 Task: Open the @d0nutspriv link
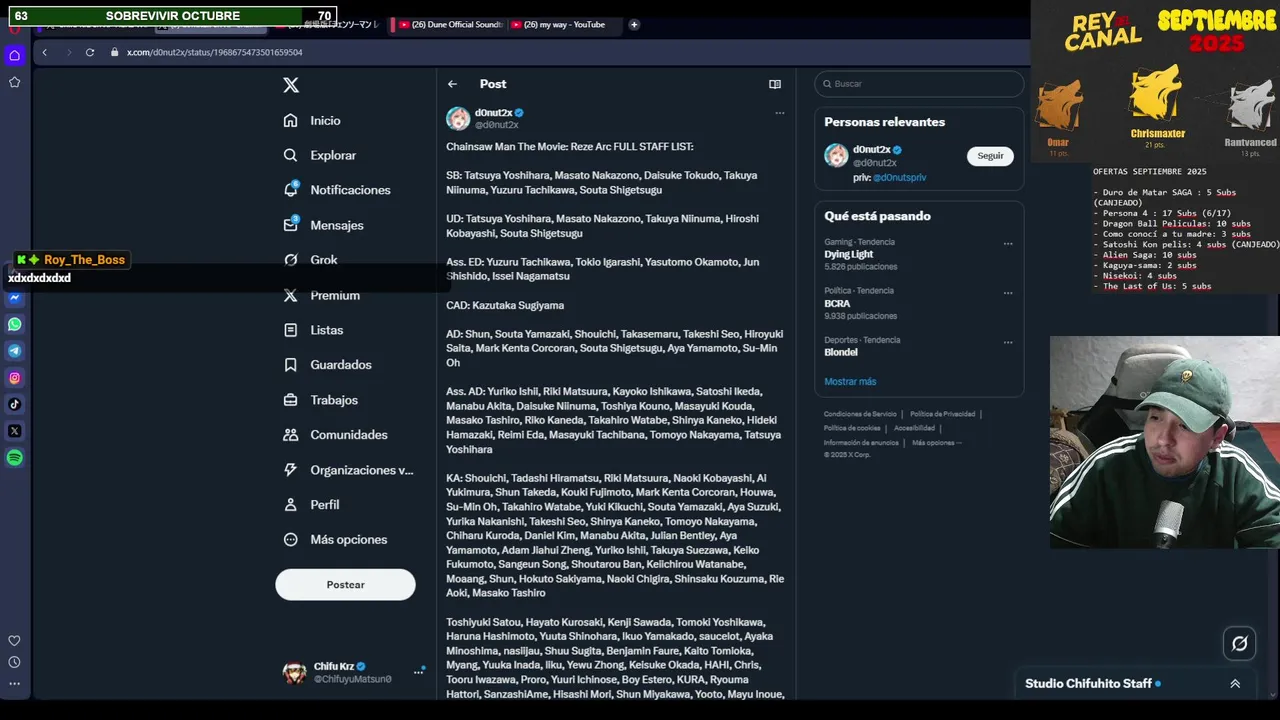899,177
